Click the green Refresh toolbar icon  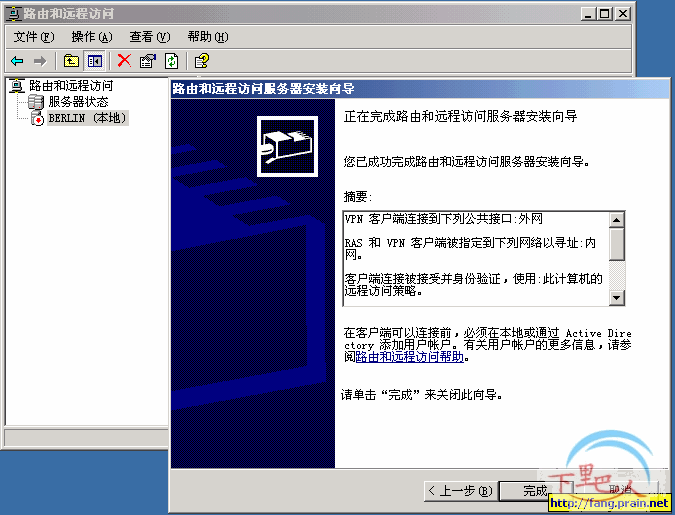171,61
